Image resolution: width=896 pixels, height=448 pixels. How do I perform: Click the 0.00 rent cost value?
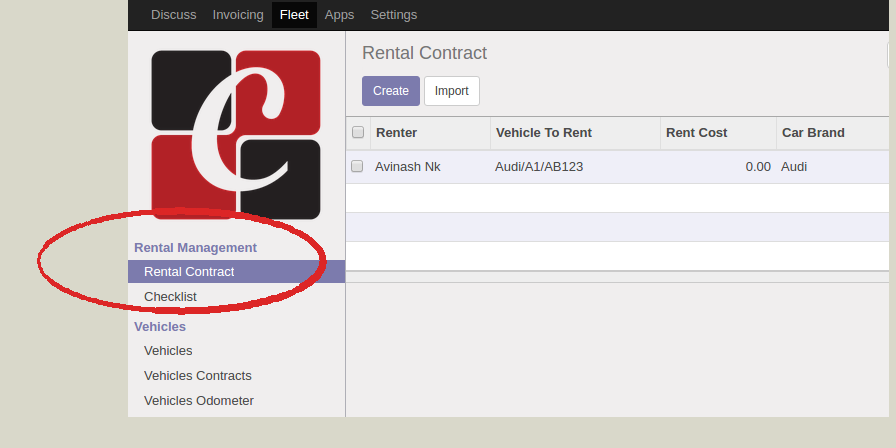pos(758,167)
